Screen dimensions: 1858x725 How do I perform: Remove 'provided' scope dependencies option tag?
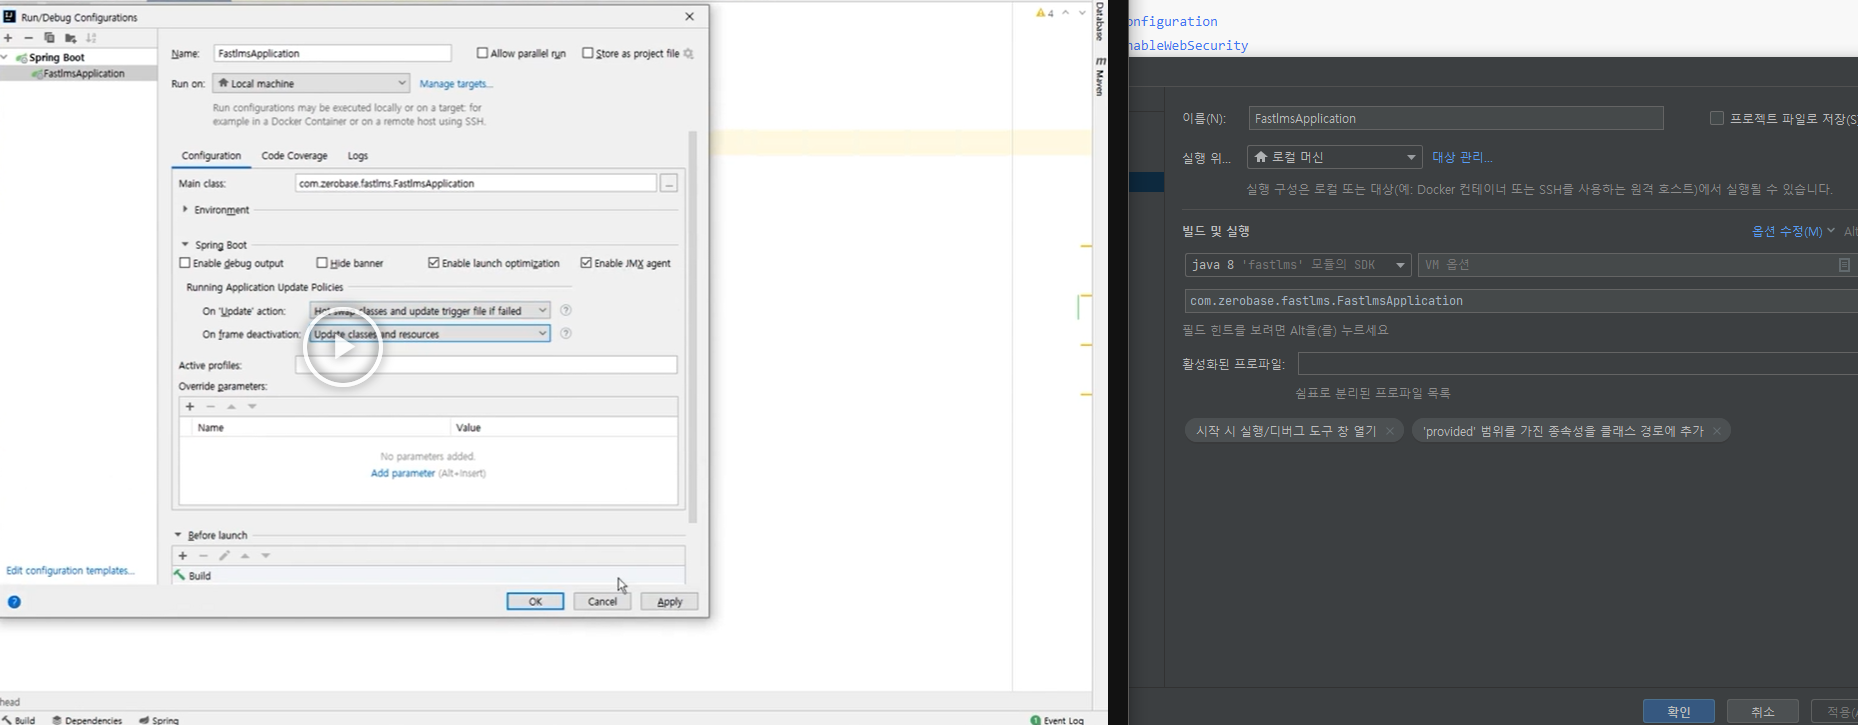click(1717, 431)
